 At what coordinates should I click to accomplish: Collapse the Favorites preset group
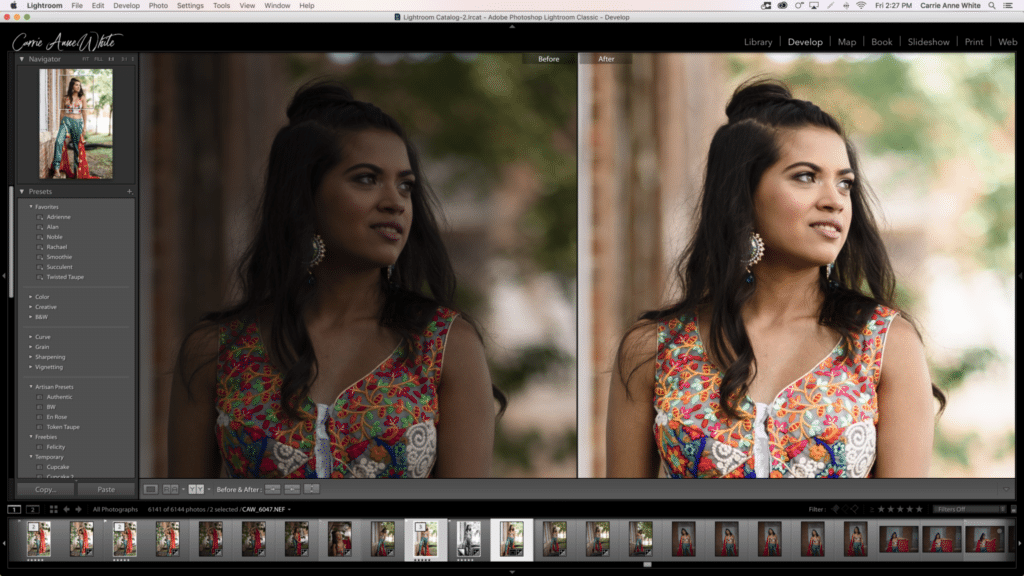pyautogui.click(x=31, y=206)
